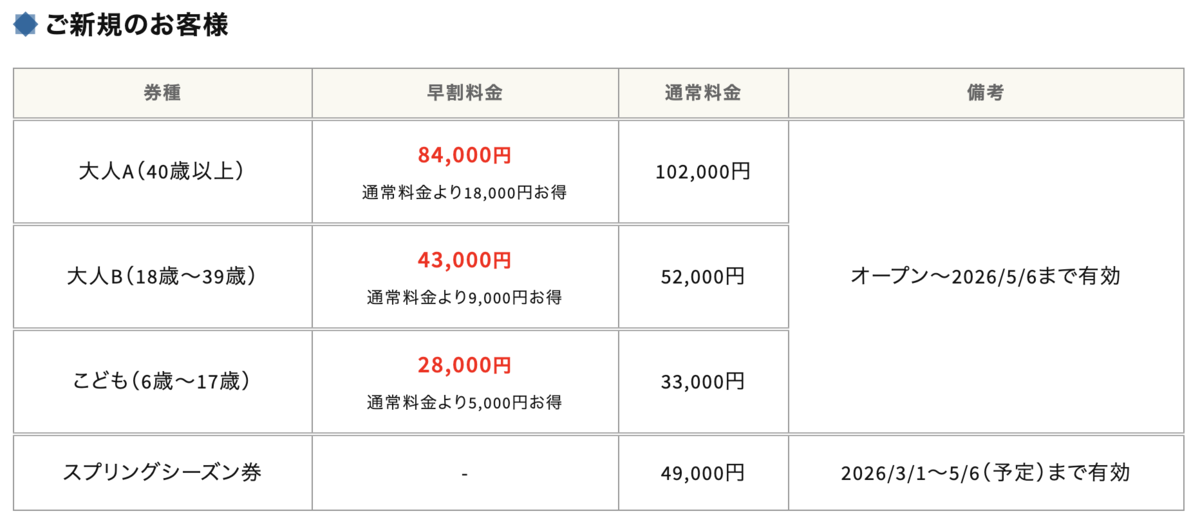
Task: Click the red 43,000円 early-bird price
Action: coord(465,260)
